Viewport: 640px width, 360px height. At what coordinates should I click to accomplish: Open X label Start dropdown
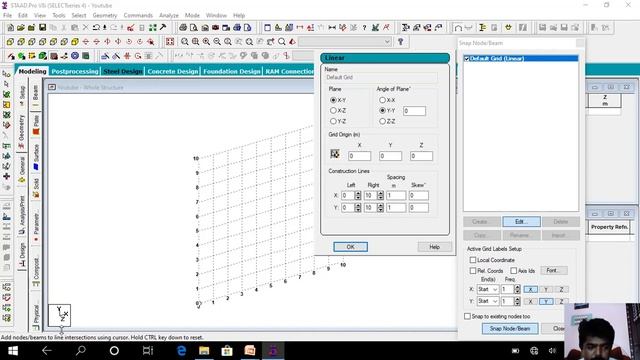coord(488,289)
